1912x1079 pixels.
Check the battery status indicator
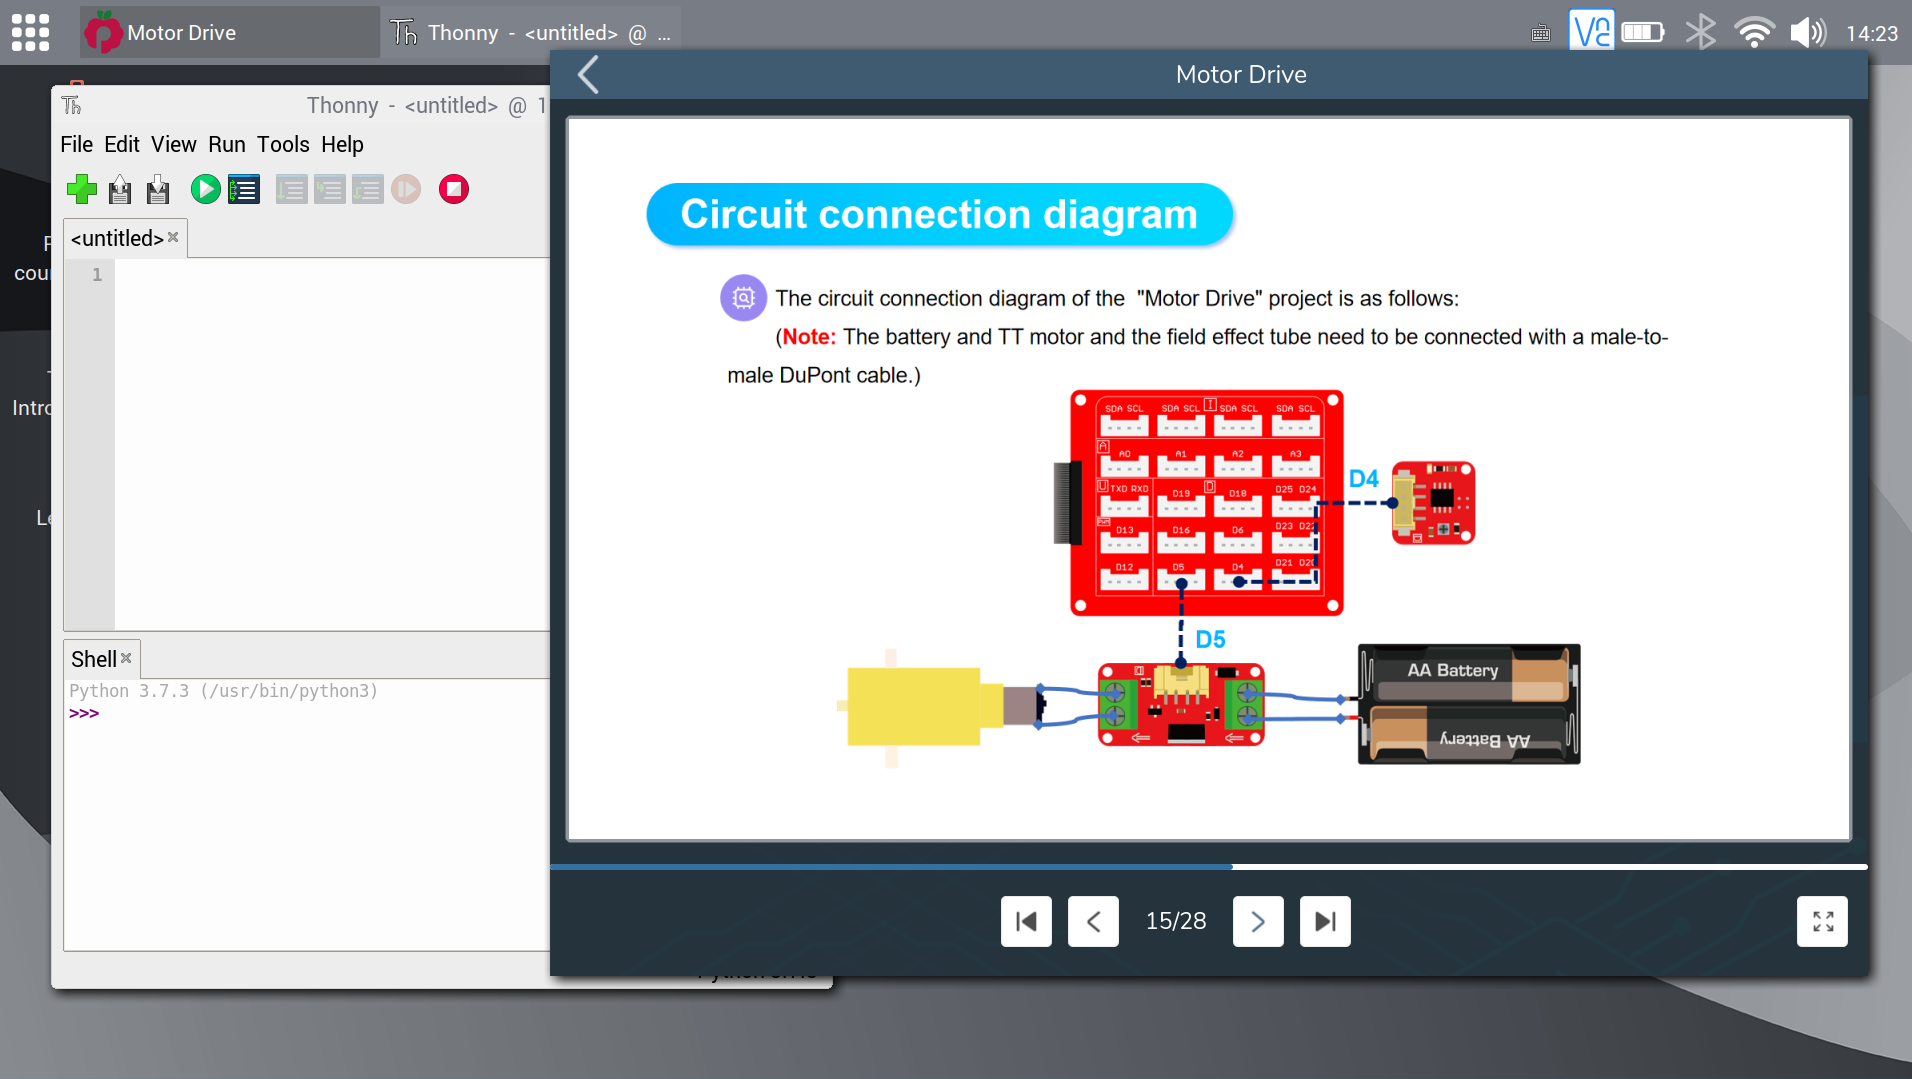point(1643,32)
